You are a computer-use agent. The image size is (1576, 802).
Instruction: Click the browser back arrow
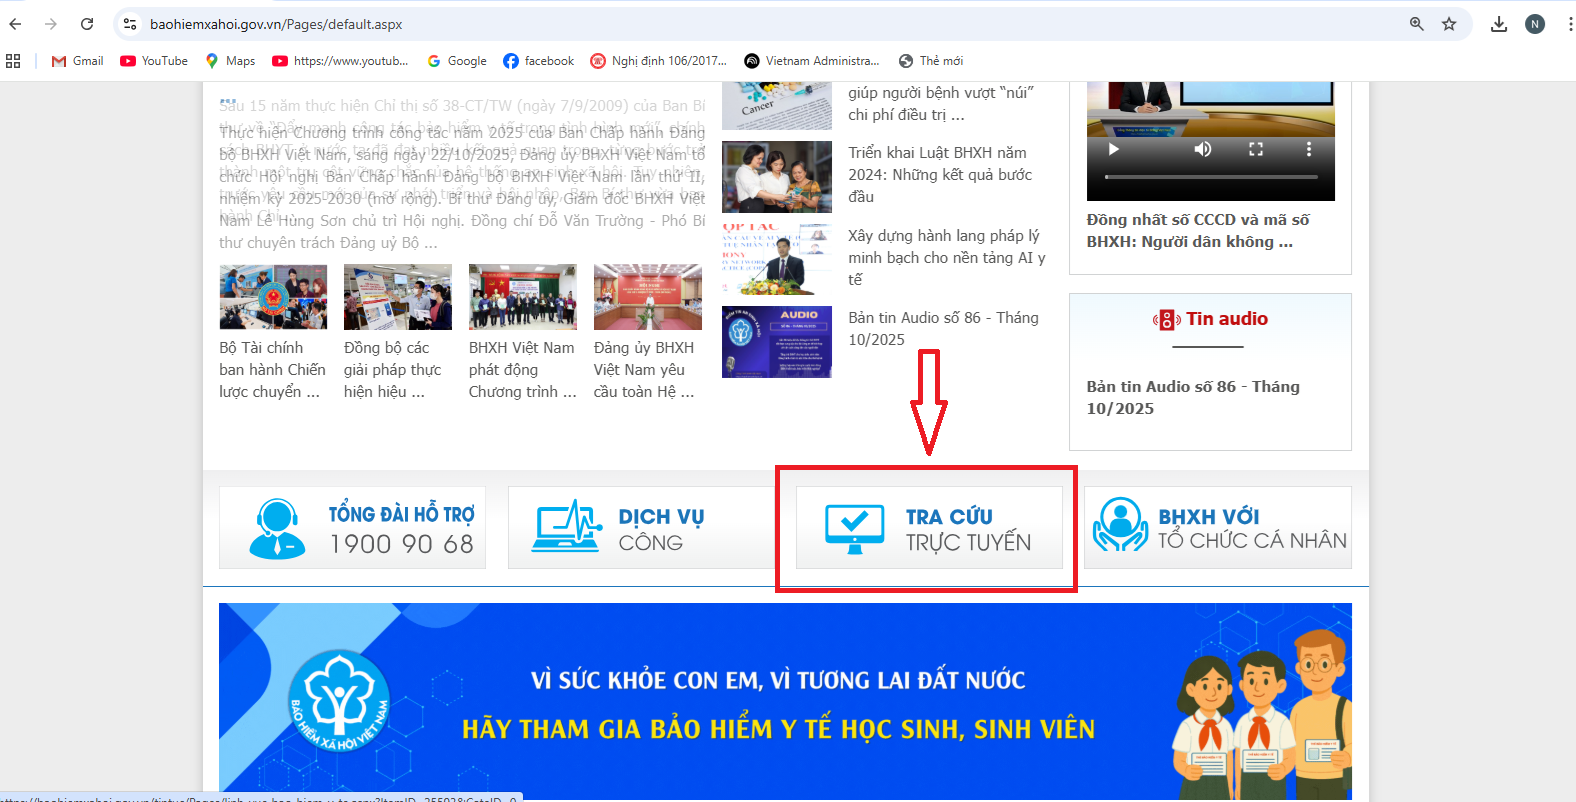coord(15,24)
